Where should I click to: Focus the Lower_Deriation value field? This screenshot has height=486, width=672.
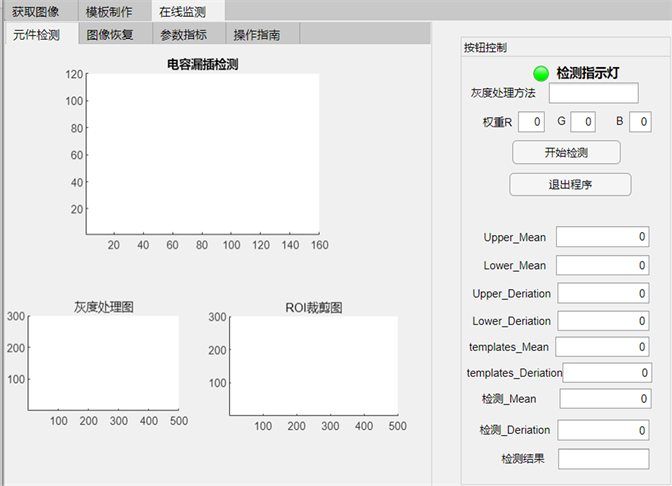(602, 321)
